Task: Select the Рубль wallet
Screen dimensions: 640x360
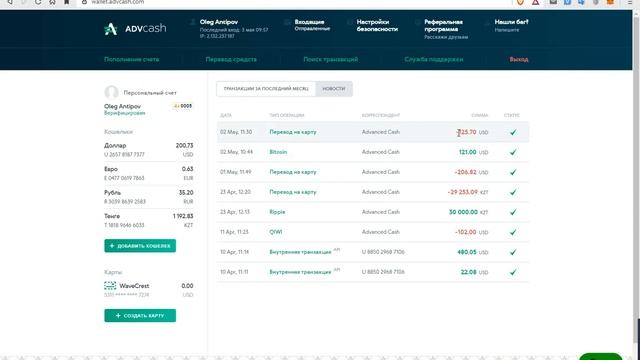Action: tap(149, 197)
